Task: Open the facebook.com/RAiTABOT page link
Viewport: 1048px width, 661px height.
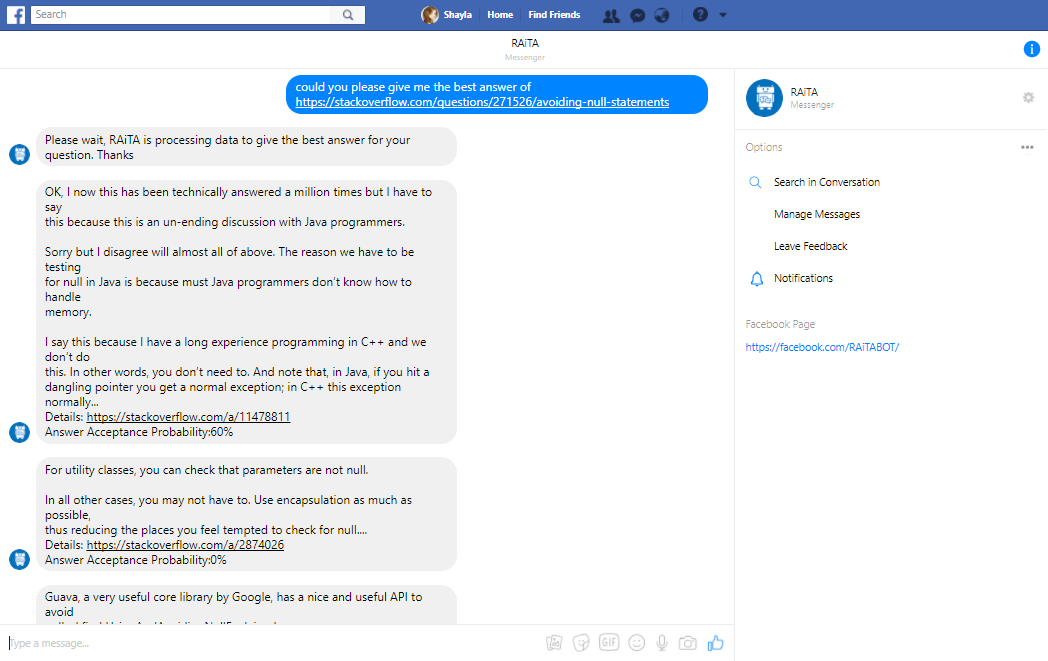Action: coord(822,348)
